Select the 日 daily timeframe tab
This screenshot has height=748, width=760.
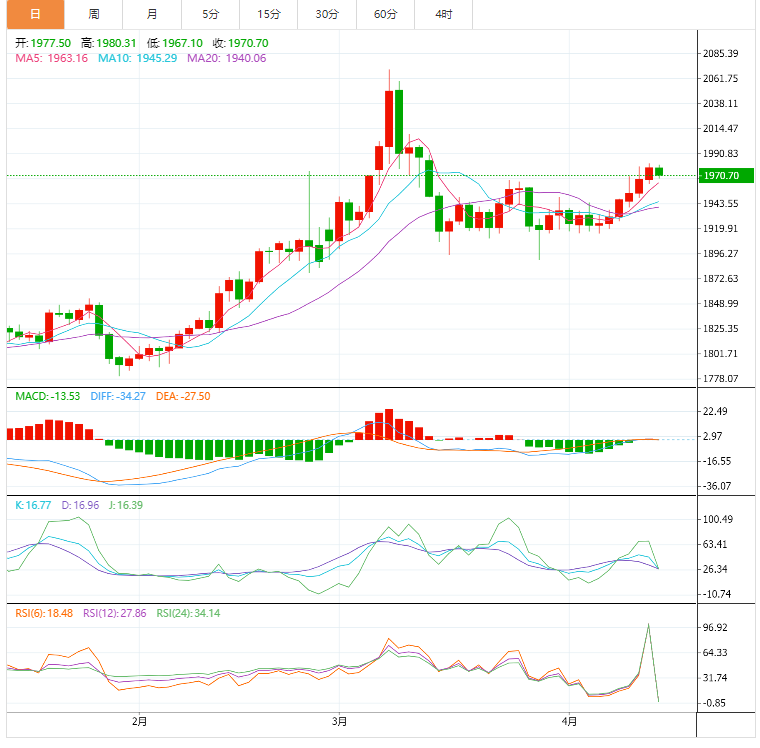click(x=35, y=15)
